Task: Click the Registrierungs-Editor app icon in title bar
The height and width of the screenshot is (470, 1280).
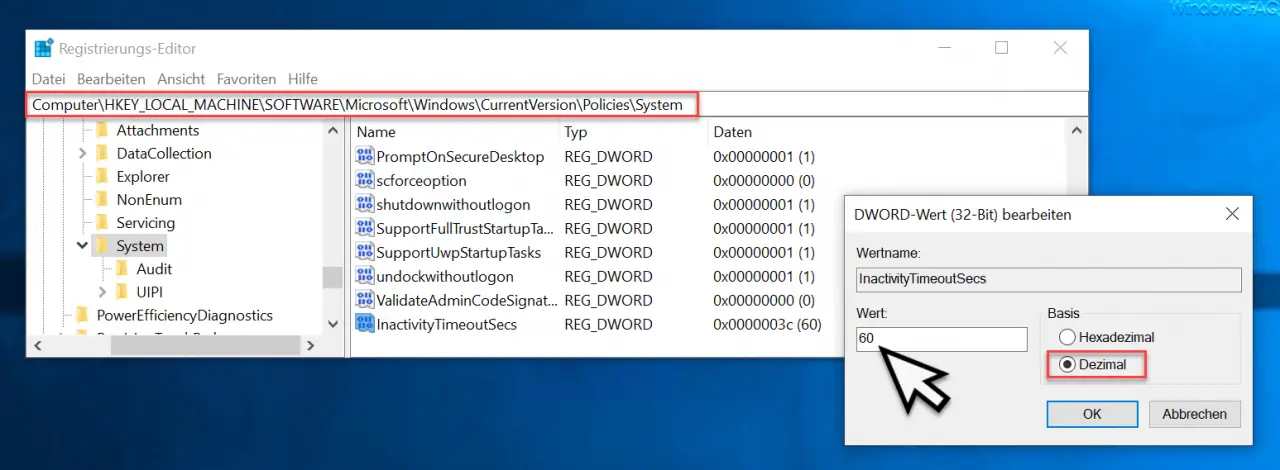Action: pos(43,48)
